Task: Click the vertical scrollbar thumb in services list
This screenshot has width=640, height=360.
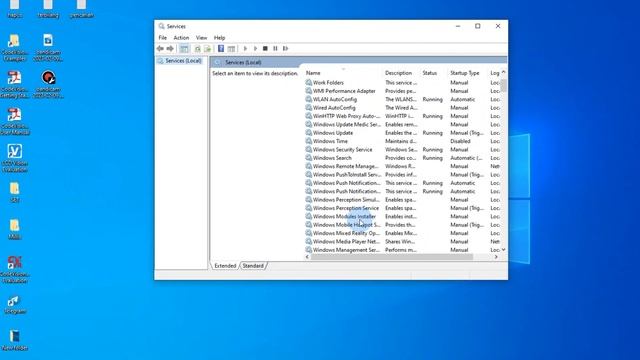Action: [x=504, y=85]
